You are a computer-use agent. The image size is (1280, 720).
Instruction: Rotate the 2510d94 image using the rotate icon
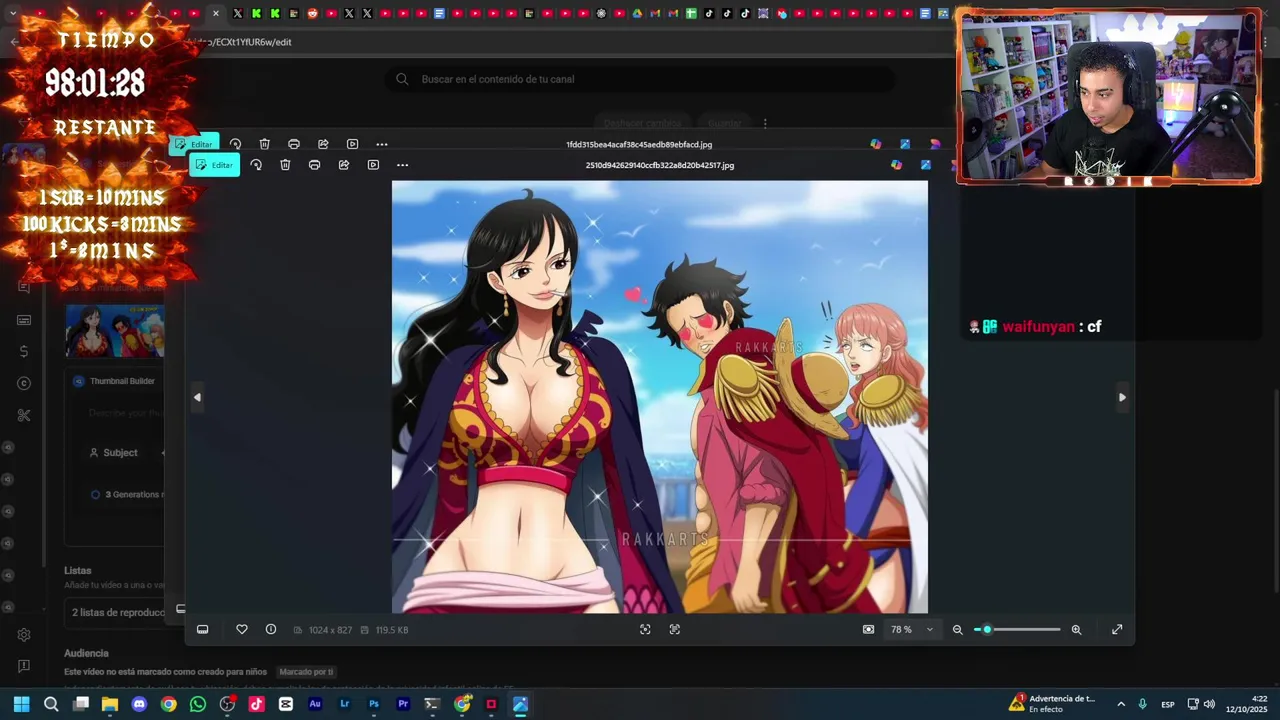[x=256, y=165]
